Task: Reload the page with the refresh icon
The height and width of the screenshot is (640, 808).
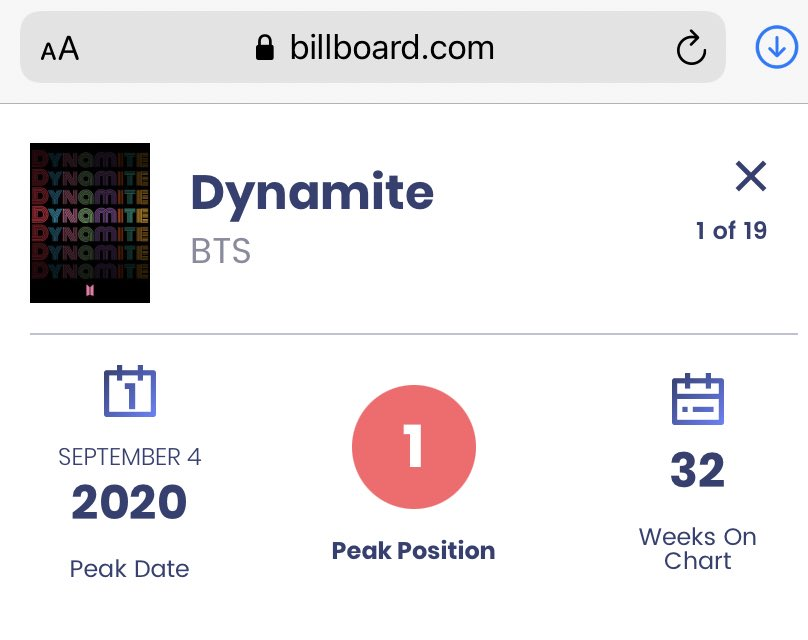Action: point(691,48)
